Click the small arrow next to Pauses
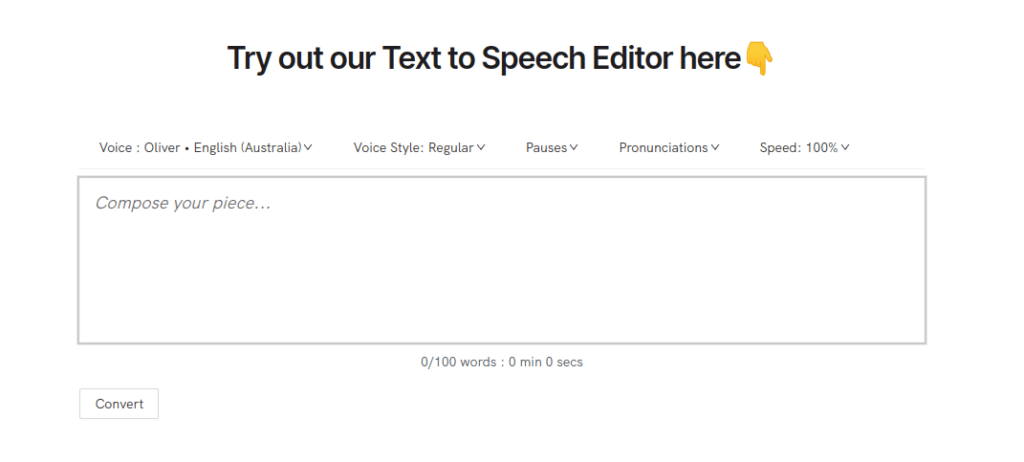 pos(573,148)
